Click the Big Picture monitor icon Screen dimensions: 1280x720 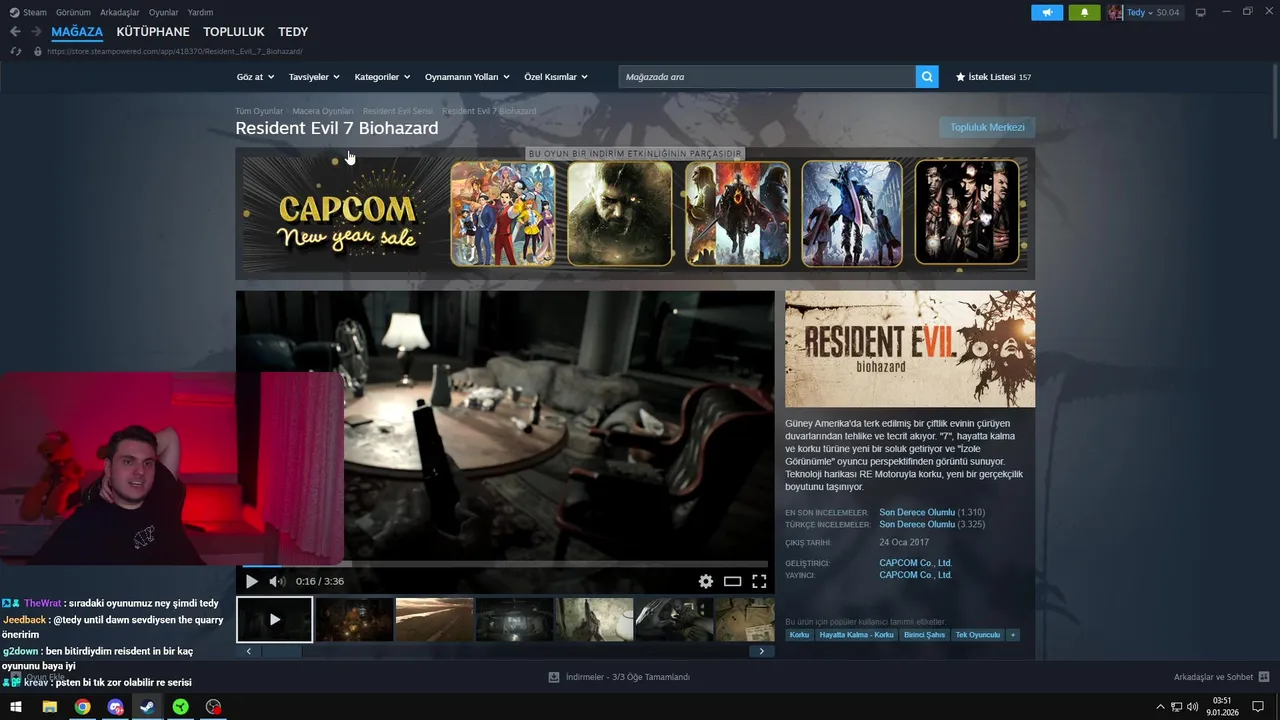(1201, 12)
